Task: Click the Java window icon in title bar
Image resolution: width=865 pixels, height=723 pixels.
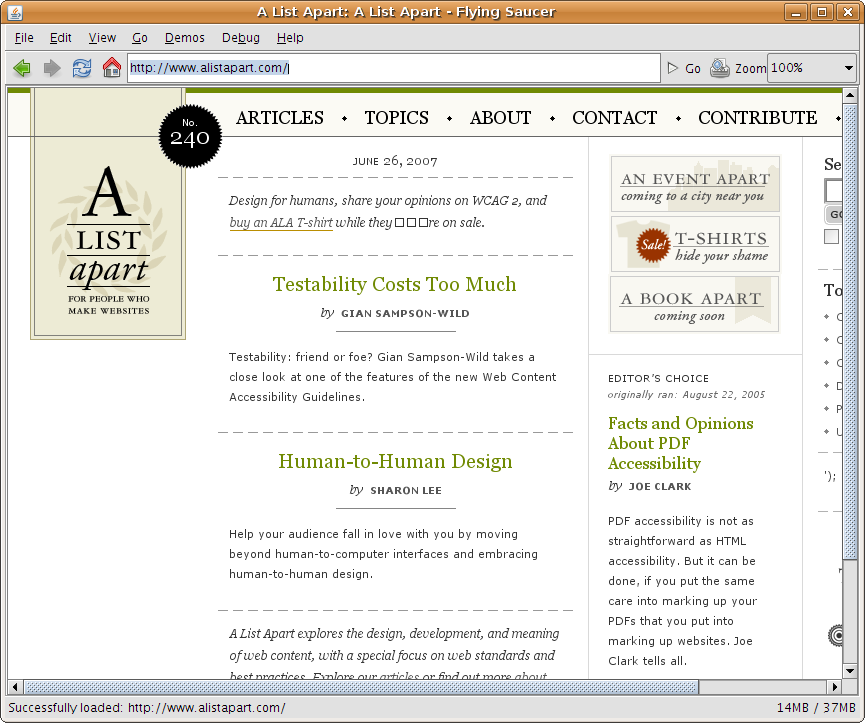Action: click(x=15, y=12)
